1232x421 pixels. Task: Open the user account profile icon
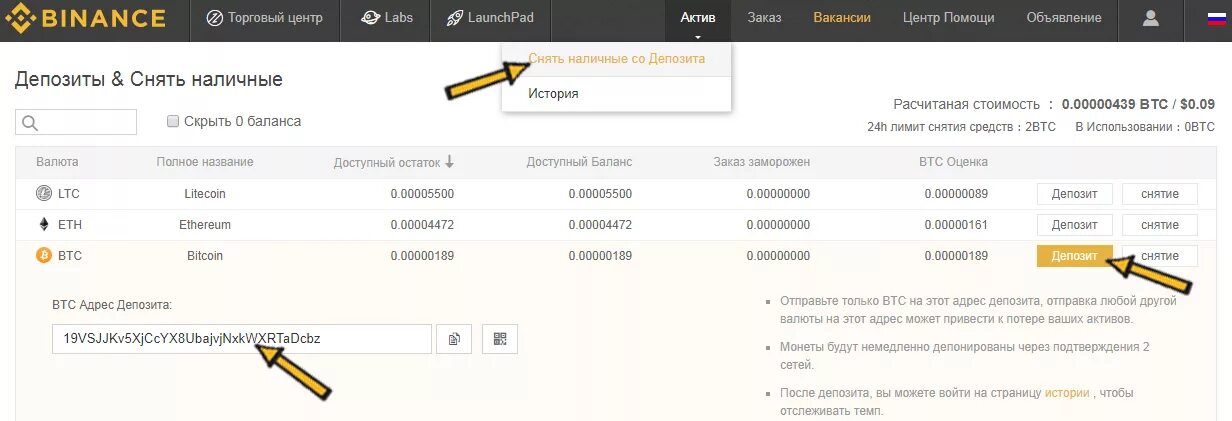point(1151,18)
